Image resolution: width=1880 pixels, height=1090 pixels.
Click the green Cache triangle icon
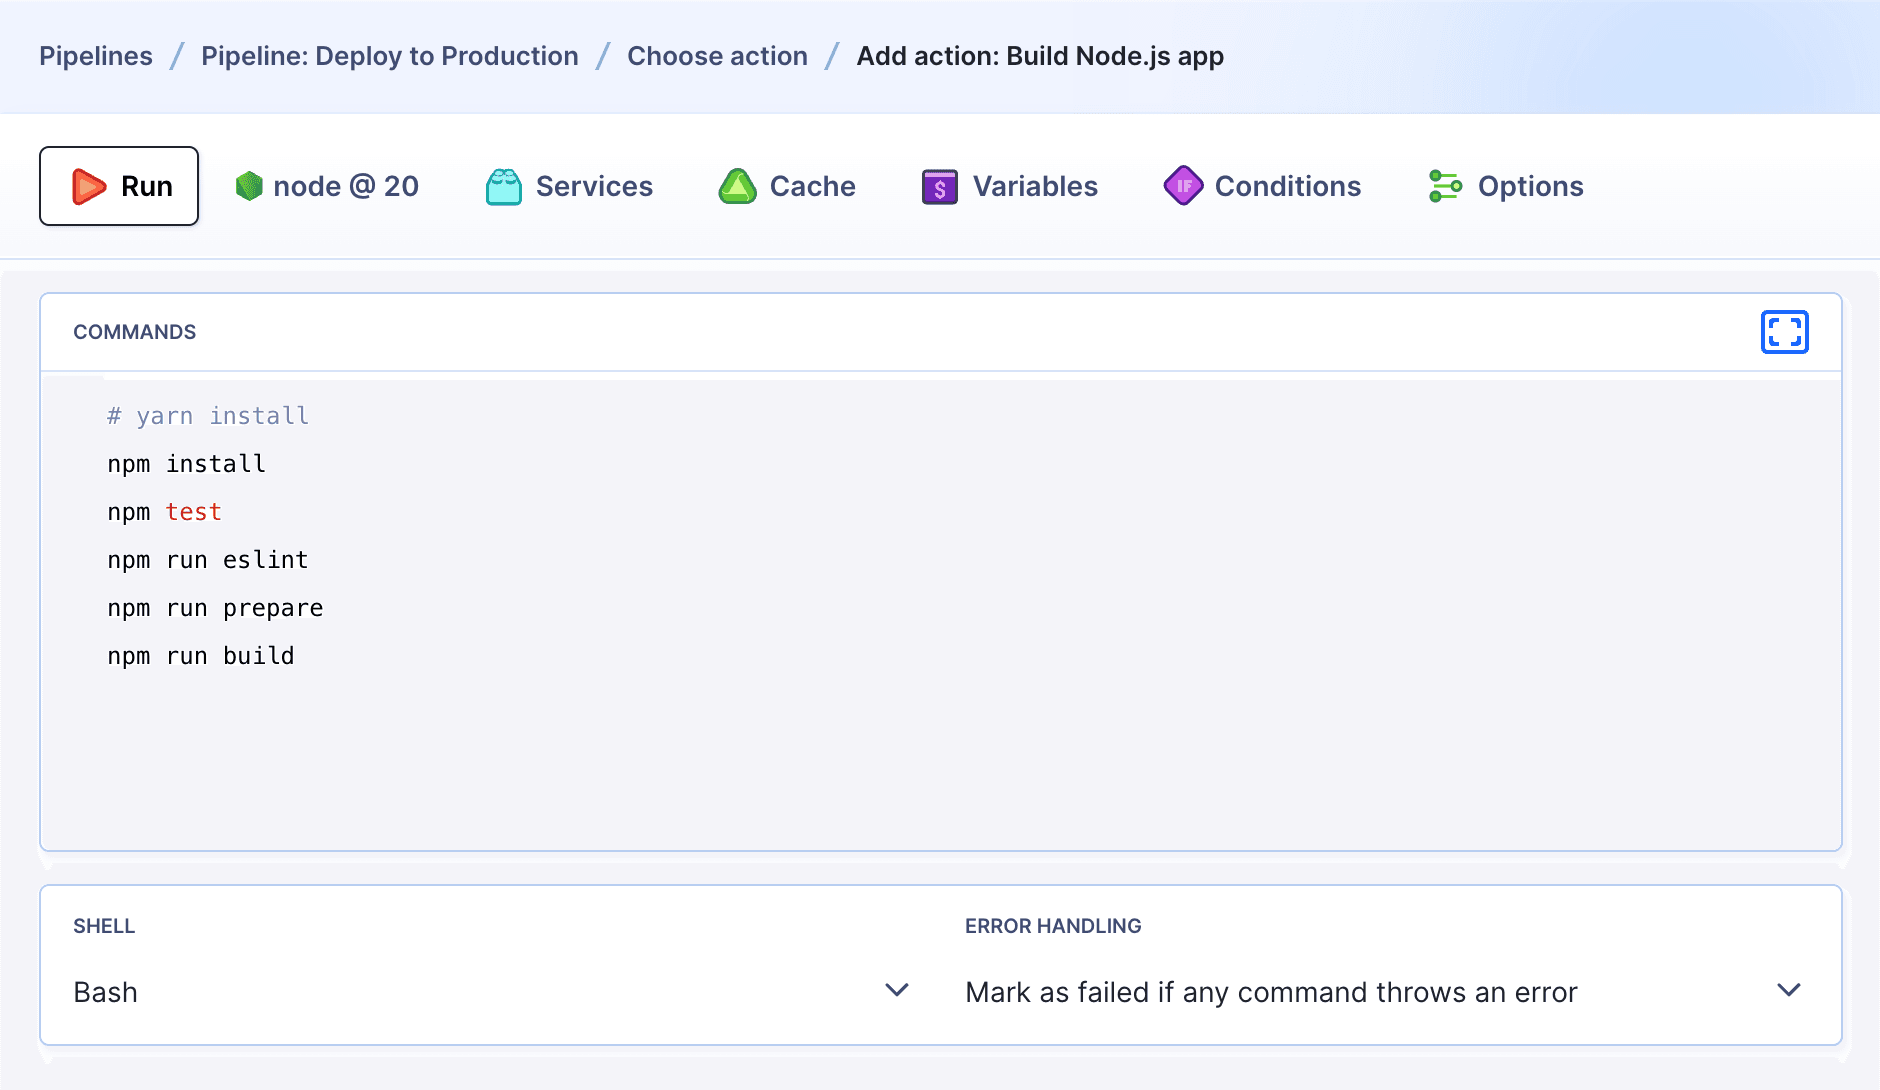point(738,186)
